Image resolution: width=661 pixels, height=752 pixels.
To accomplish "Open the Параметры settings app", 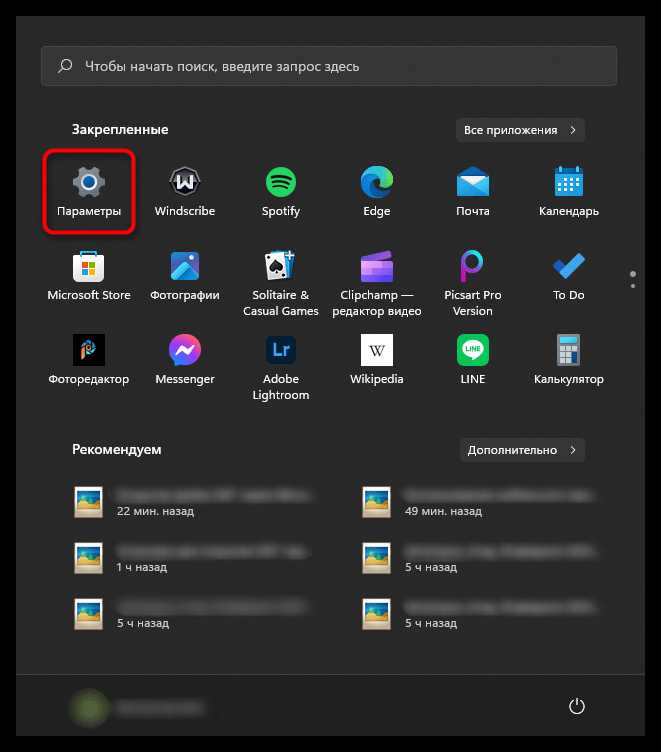I will pyautogui.click(x=89, y=192).
